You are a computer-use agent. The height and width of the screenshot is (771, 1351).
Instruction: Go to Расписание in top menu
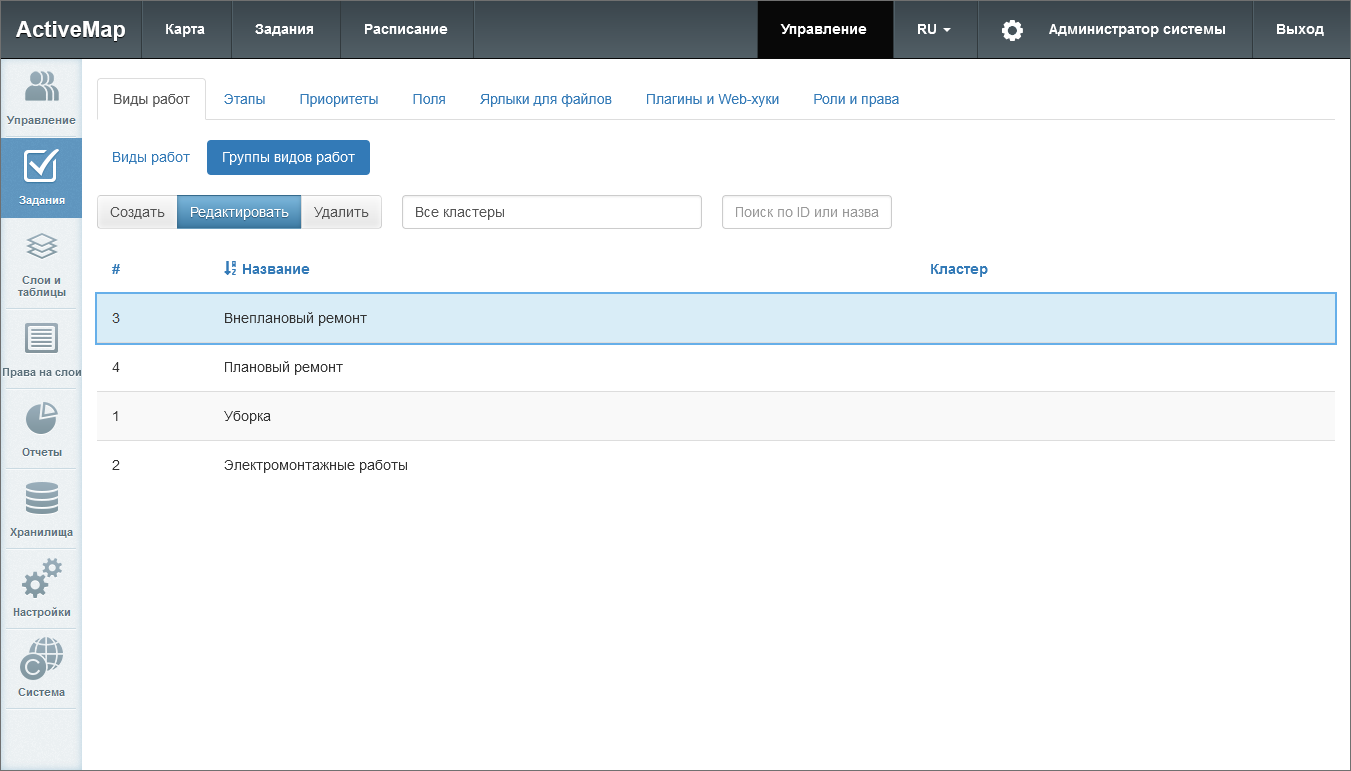405,30
